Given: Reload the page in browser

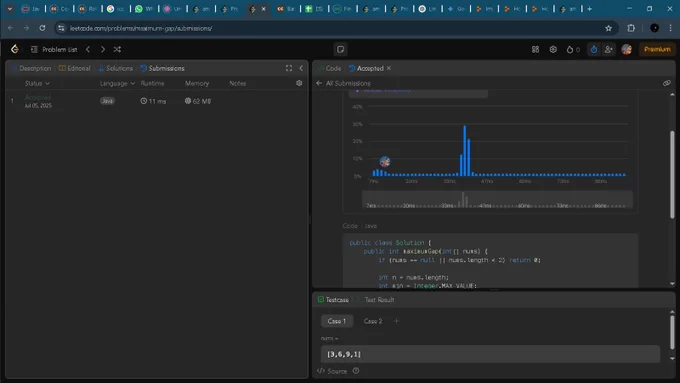Looking at the screenshot, I should [42, 28].
